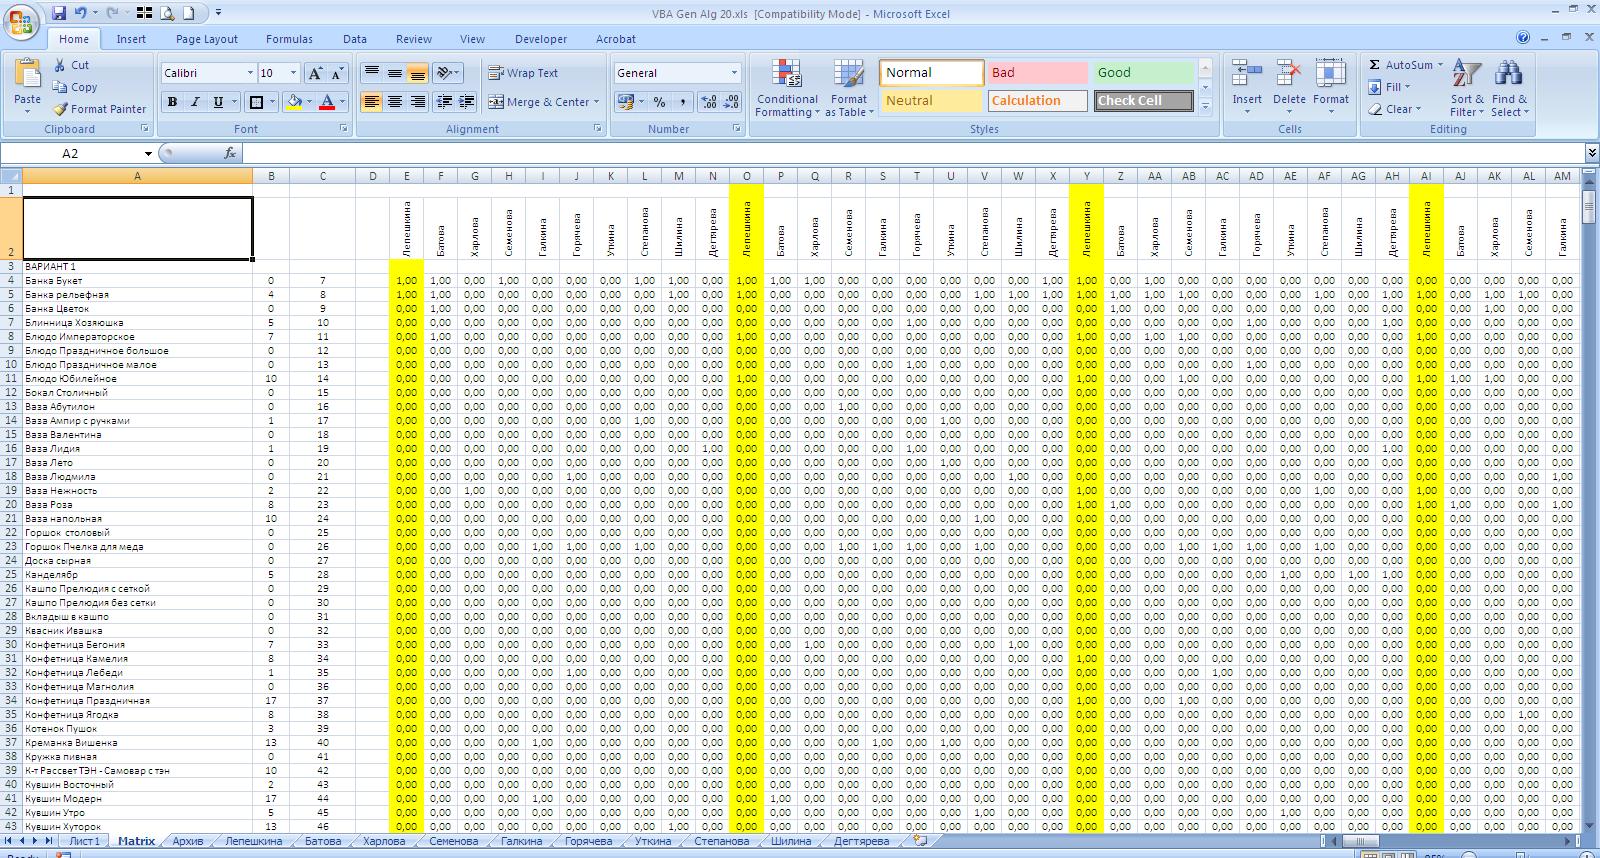Open Sort & Filter options
1600x858 pixels.
[1467, 88]
